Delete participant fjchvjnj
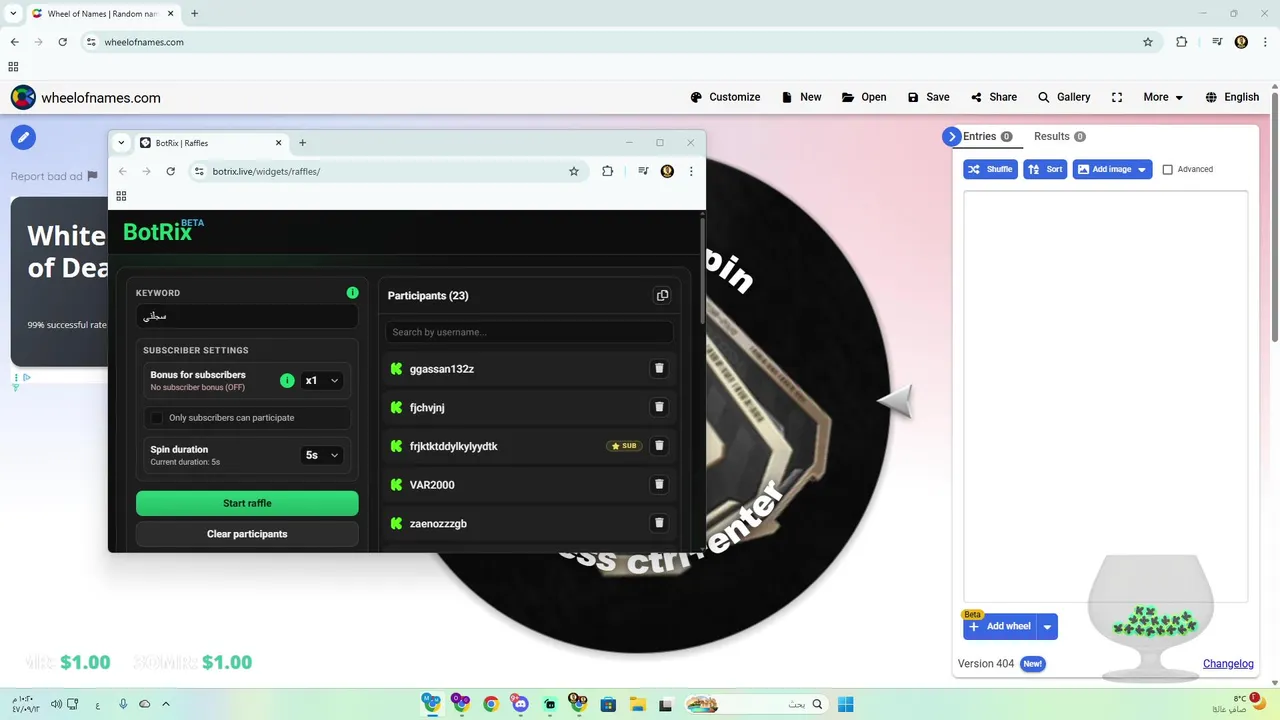The height and width of the screenshot is (720, 1280). [659, 407]
